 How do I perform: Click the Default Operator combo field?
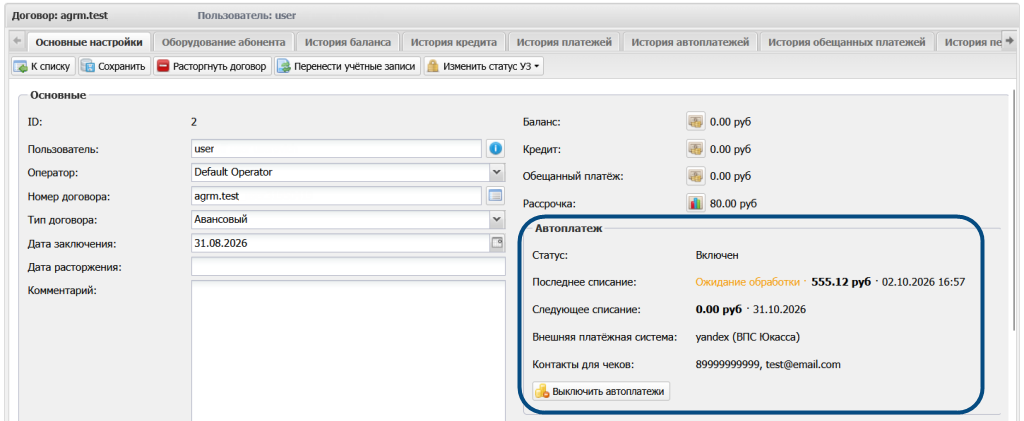[x=340, y=172]
